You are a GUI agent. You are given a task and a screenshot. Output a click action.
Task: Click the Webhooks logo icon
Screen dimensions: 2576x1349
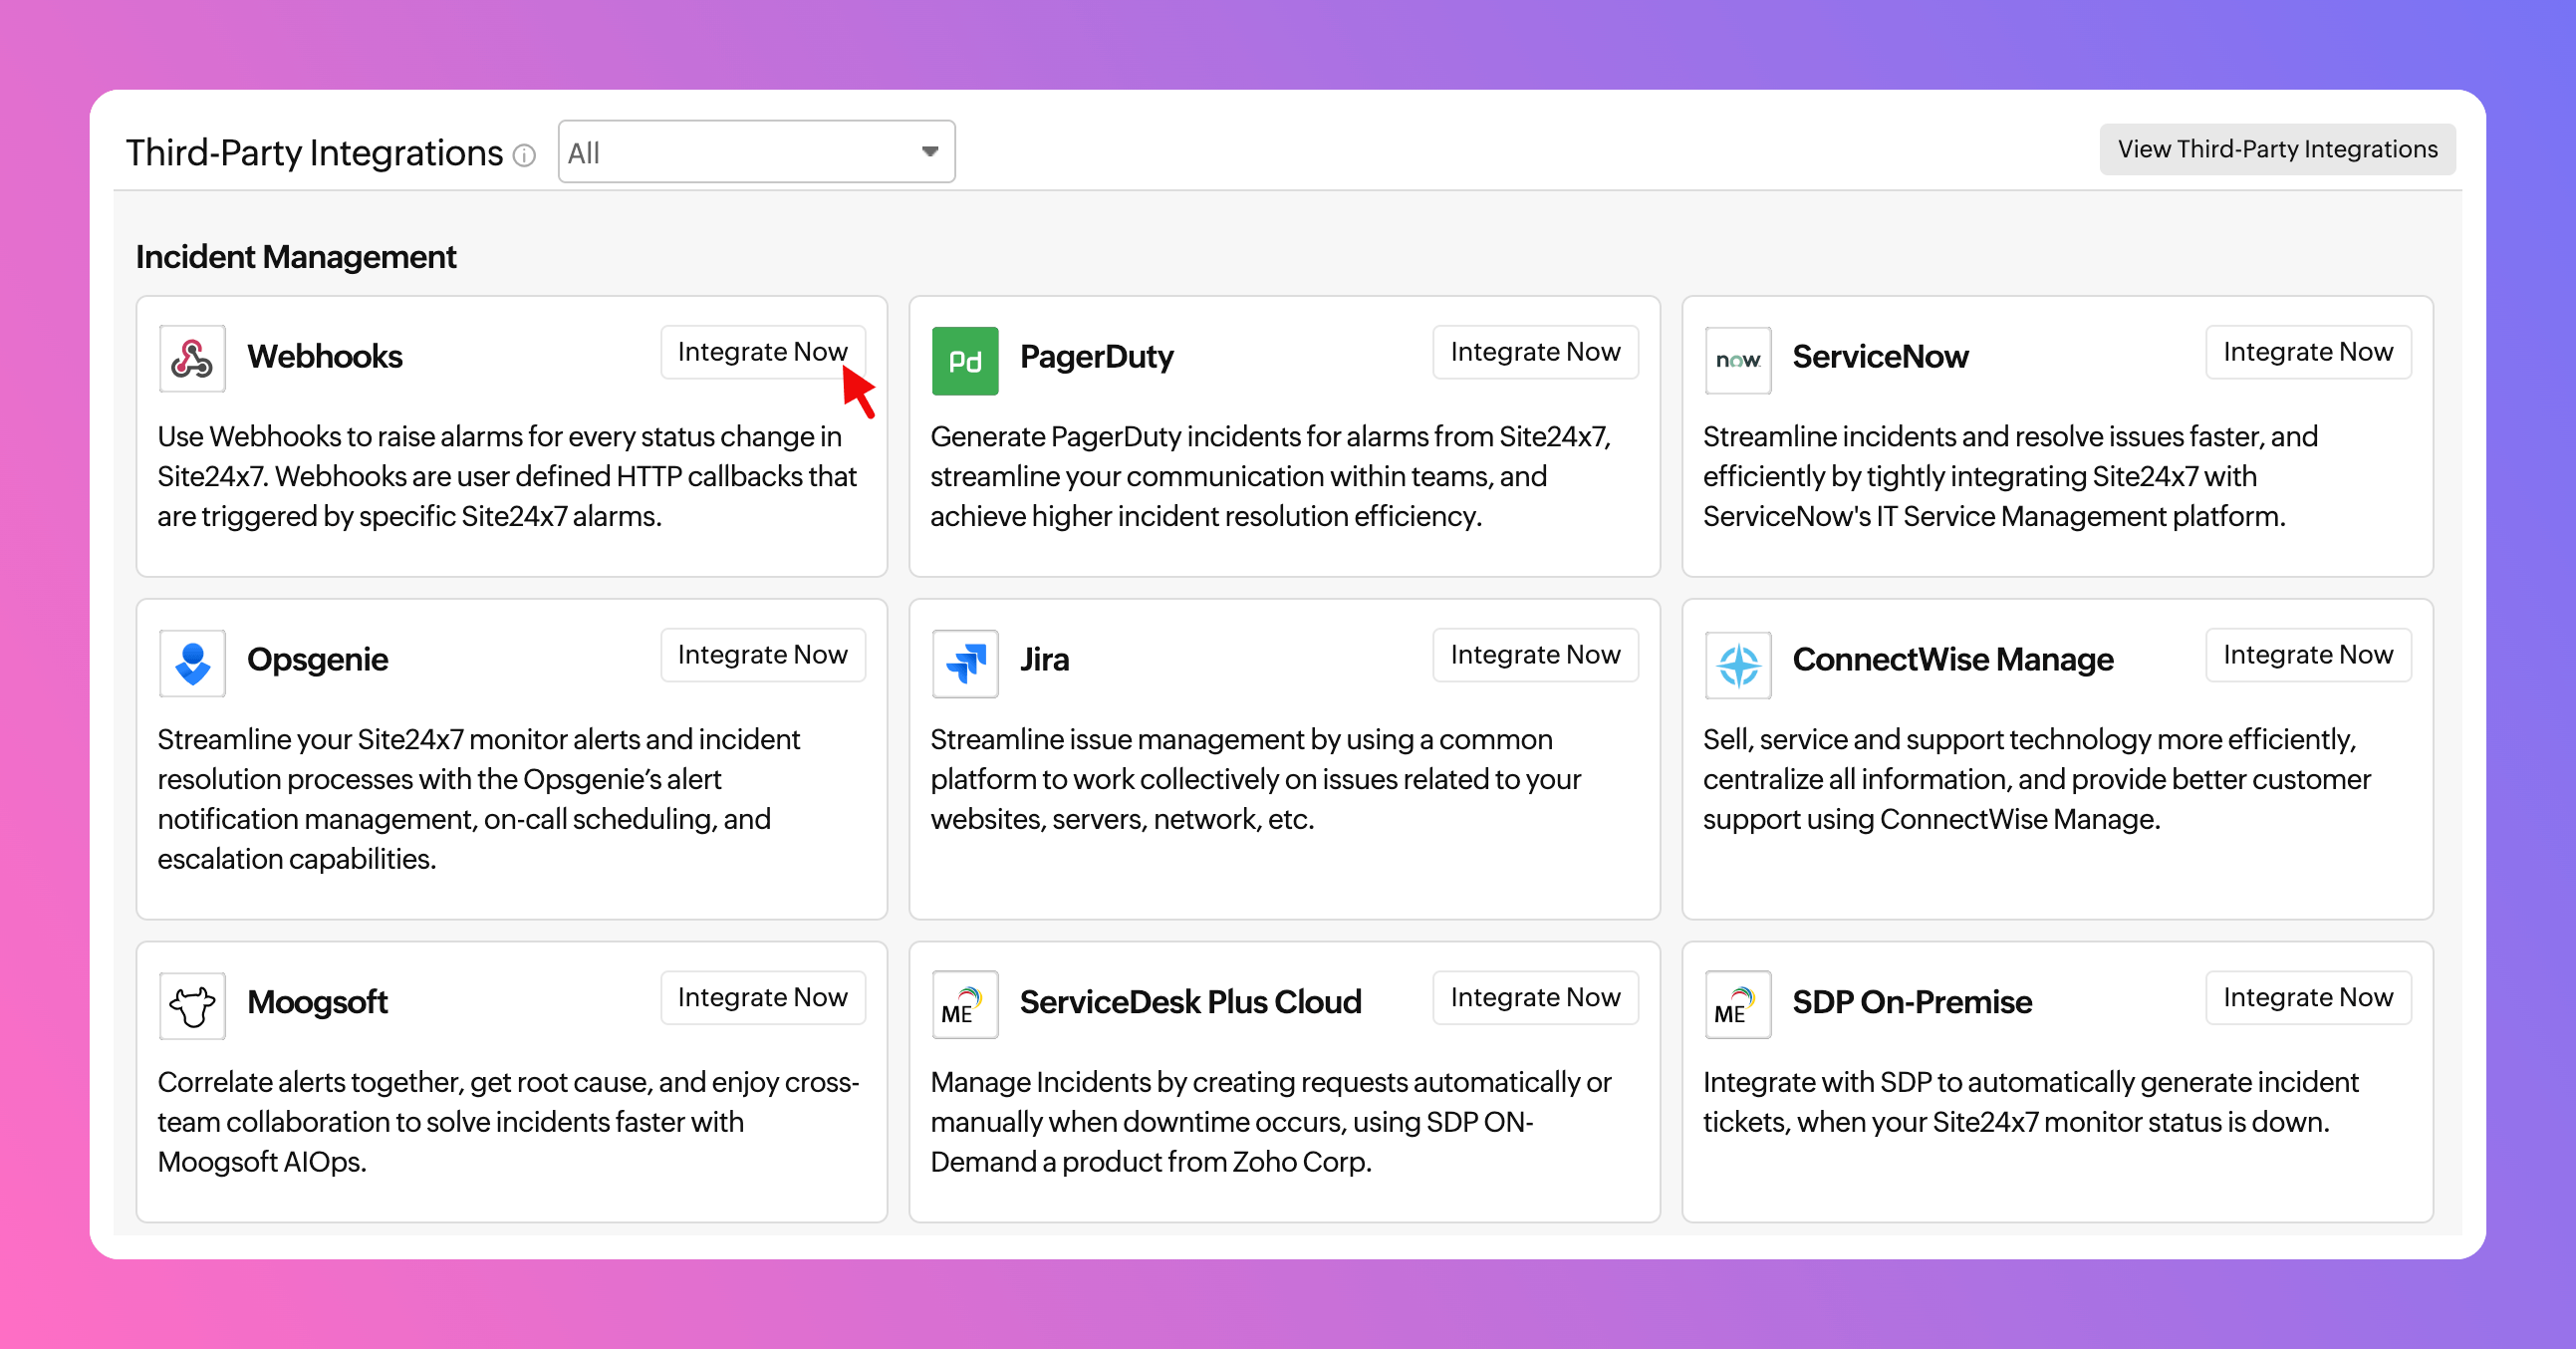coord(191,359)
